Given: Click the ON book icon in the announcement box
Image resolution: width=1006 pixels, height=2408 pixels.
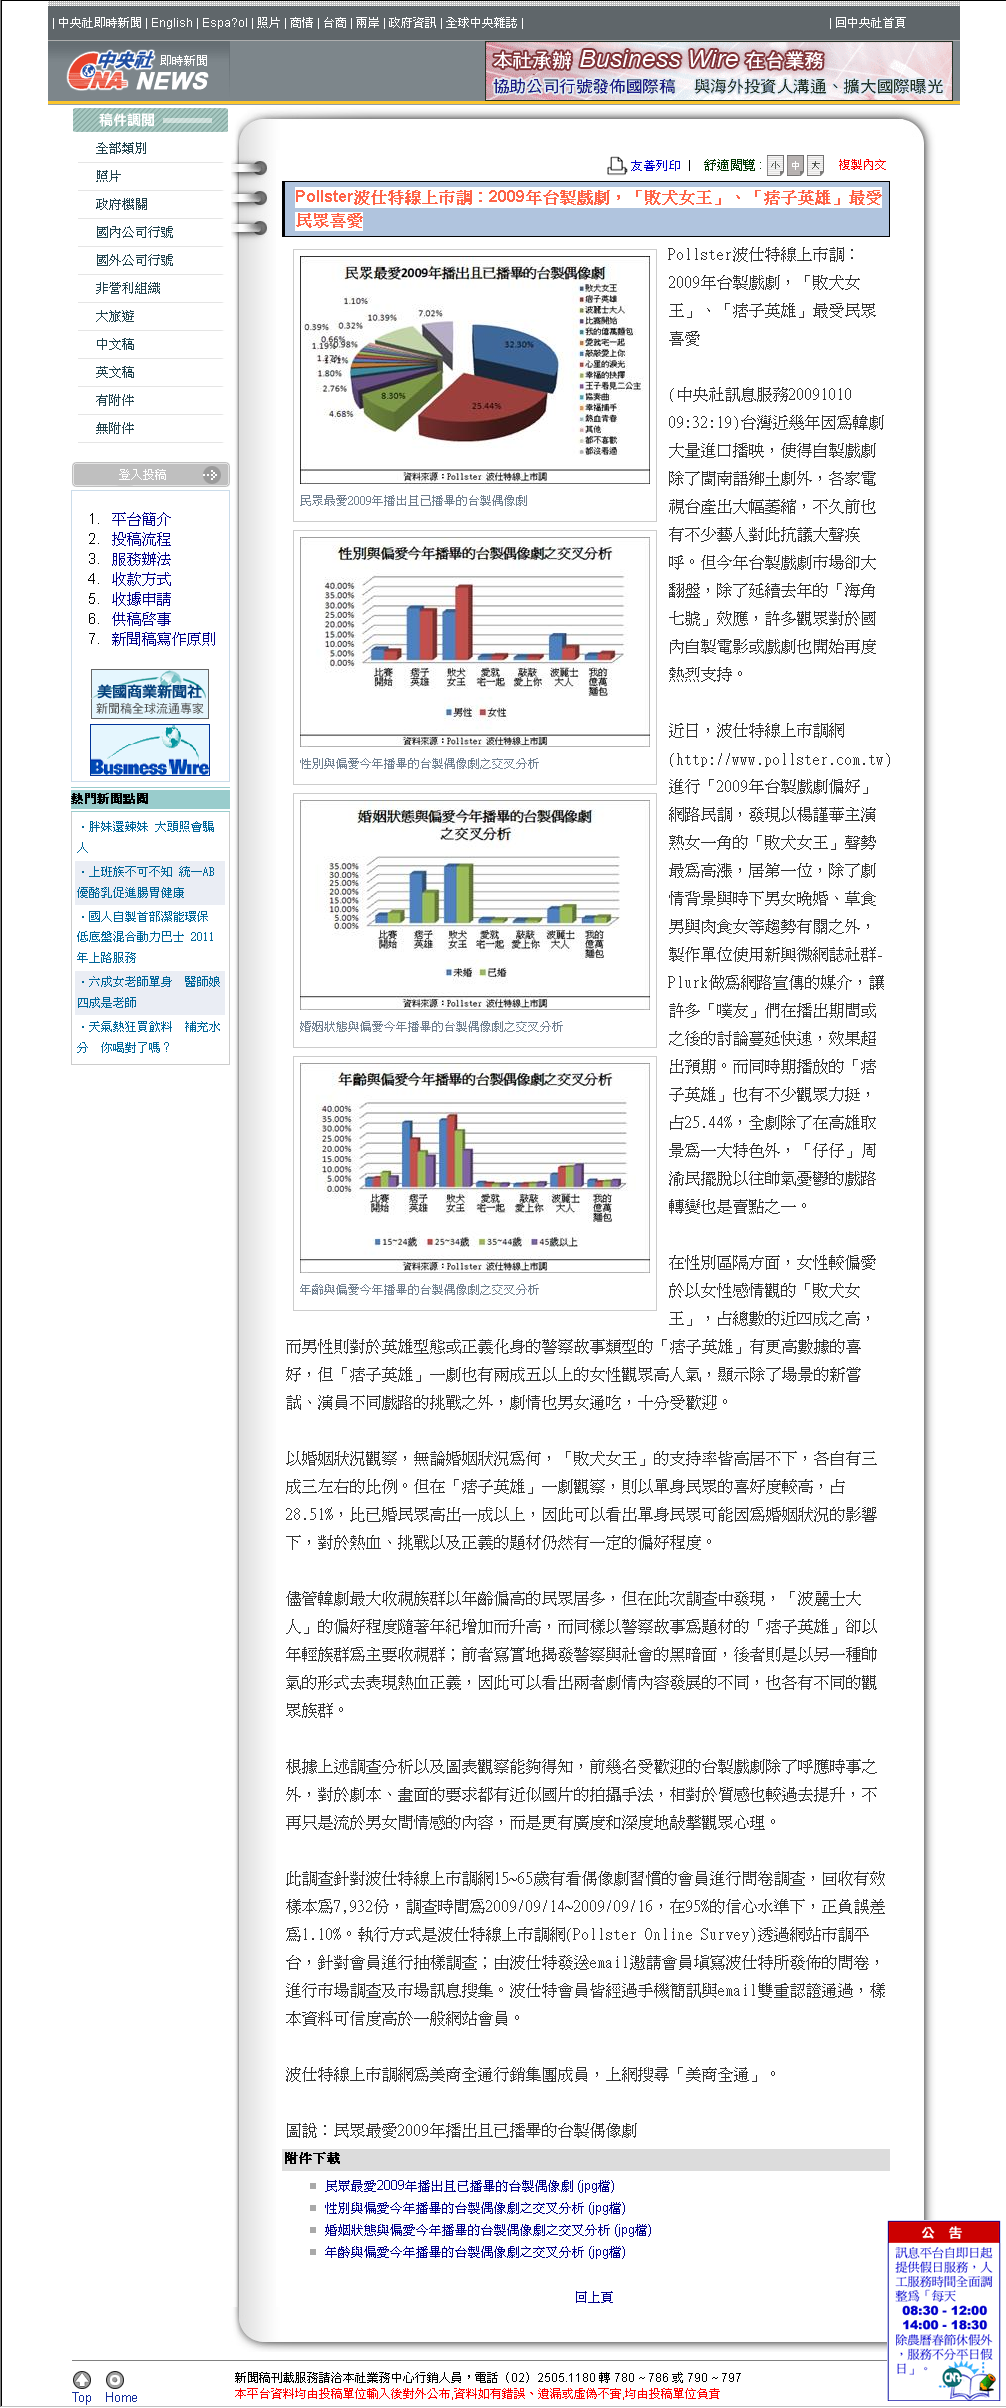Looking at the screenshot, I should tap(967, 2381).
